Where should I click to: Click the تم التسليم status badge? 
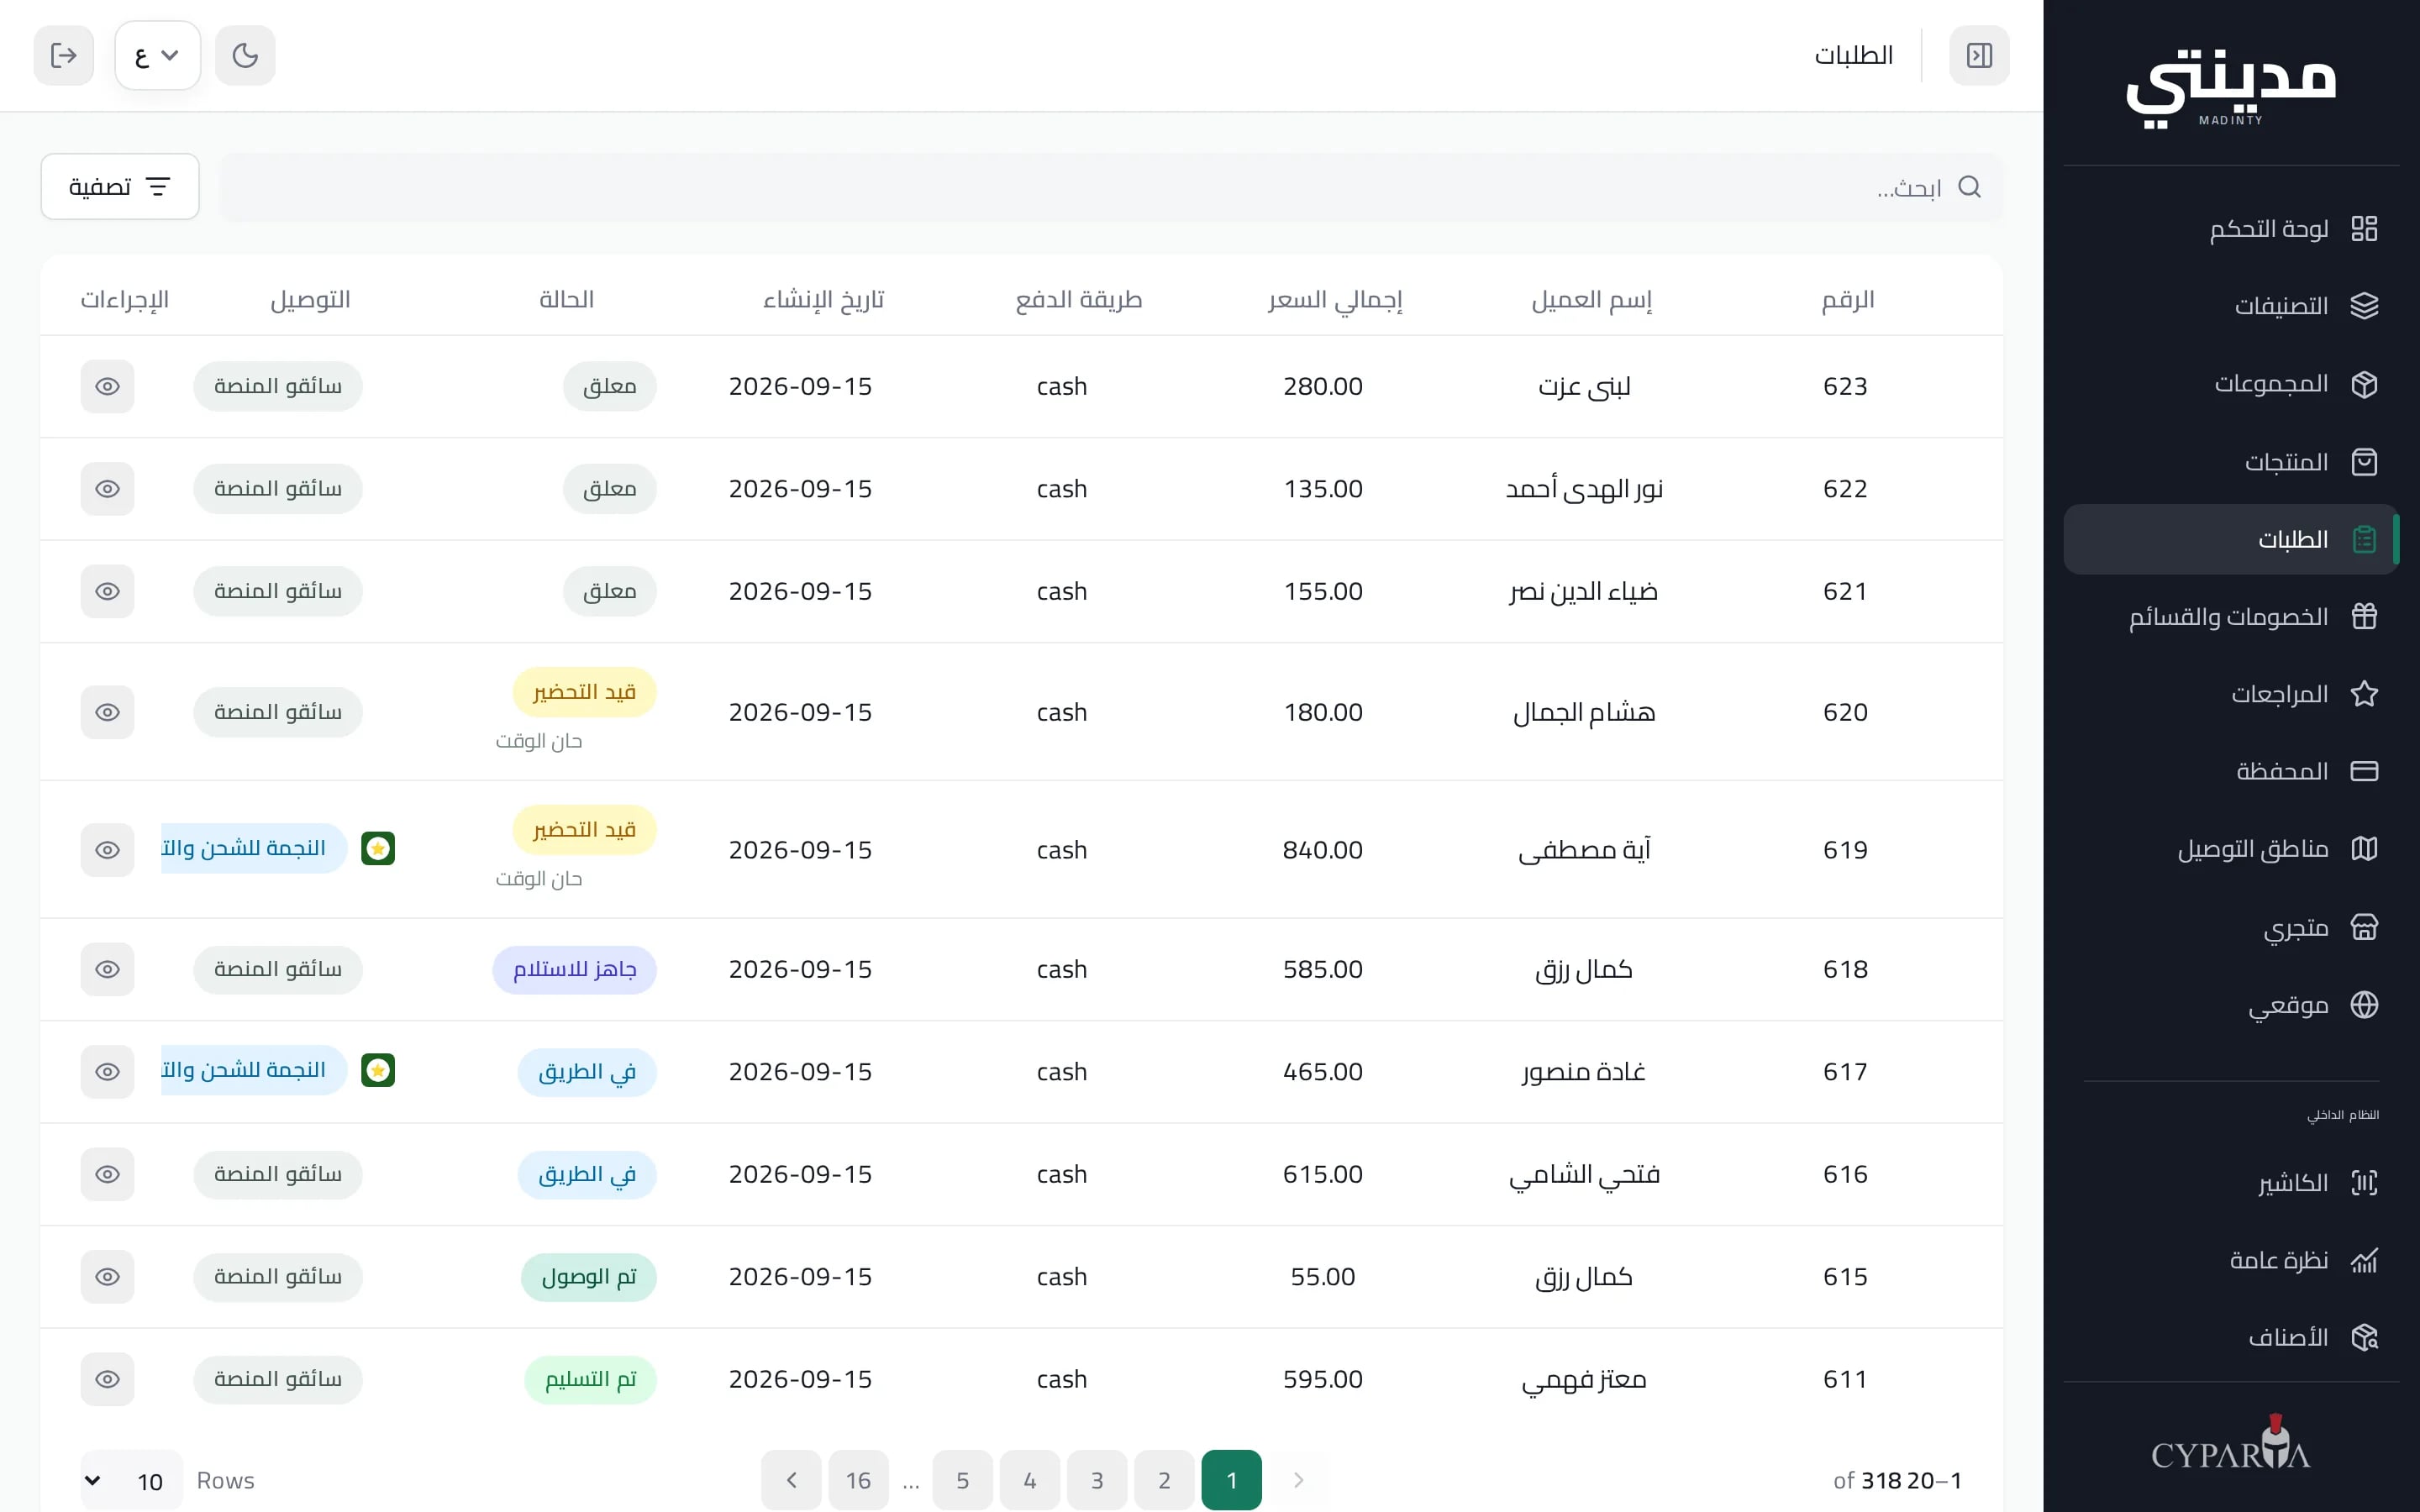coord(590,1379)
